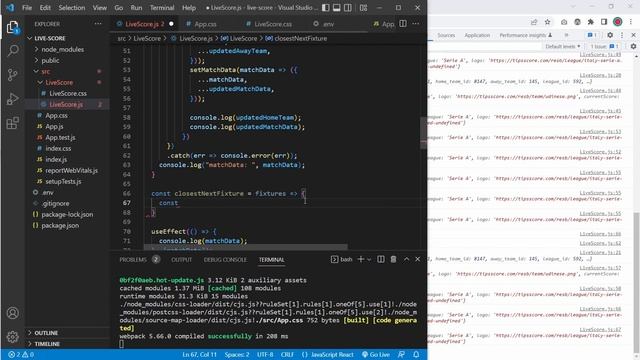Screen dimensions: 640x360
Task: Click JavaScript React language mode
Action: (328, 355)
